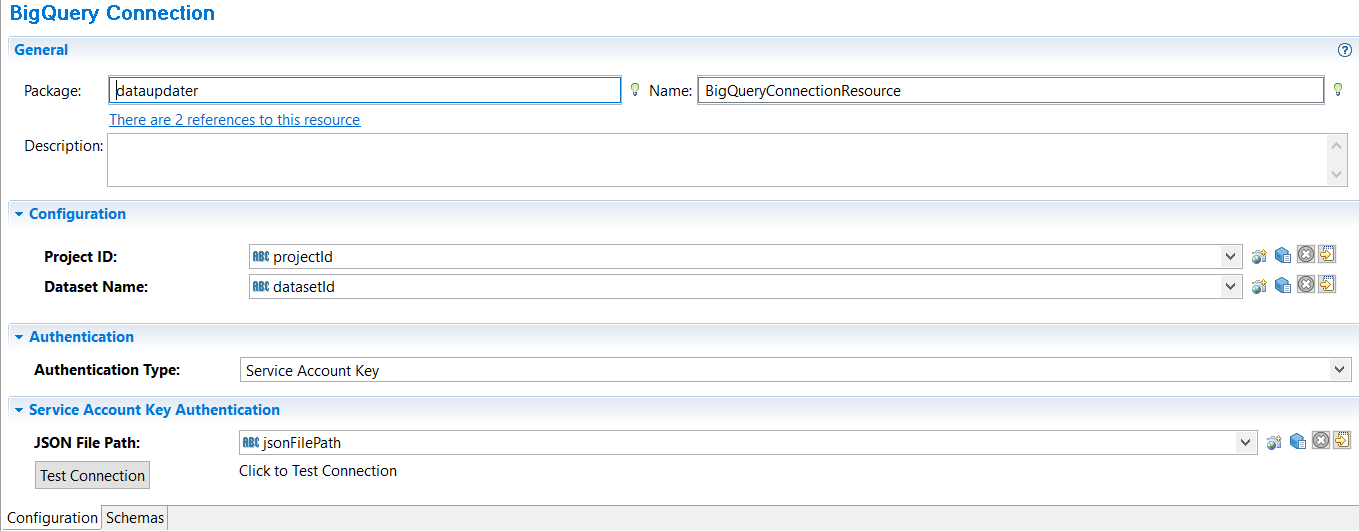Click the Description scrollbar down arrow
The width and height of the screenshot is (1359, 531).
tap(1338, 174)
